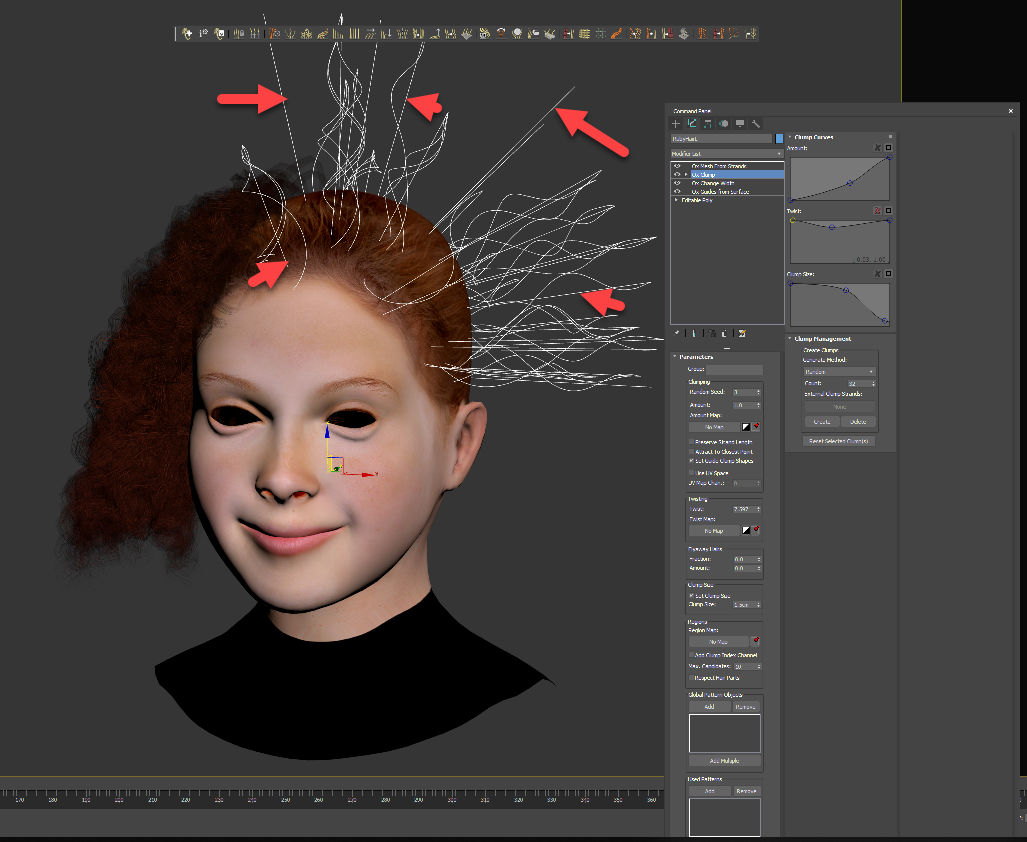Click the Add Multiple button
Viewport: 1027px width, 842px height.
click(725, 761)
